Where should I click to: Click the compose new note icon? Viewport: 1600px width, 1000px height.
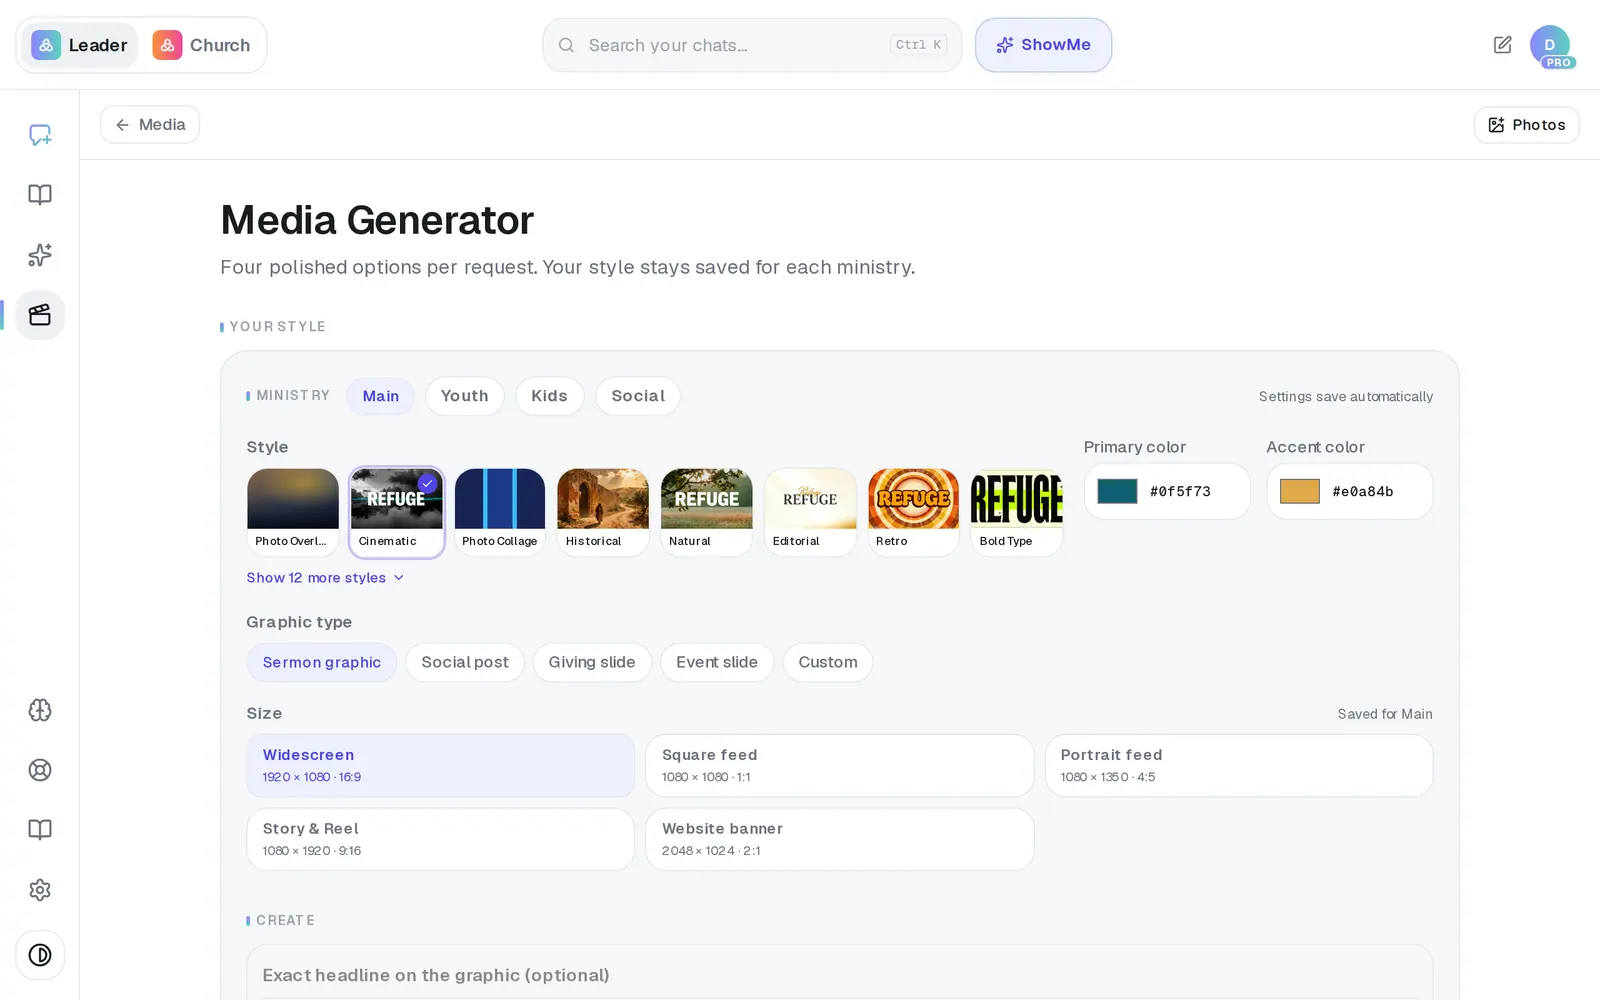point(1502,45)
